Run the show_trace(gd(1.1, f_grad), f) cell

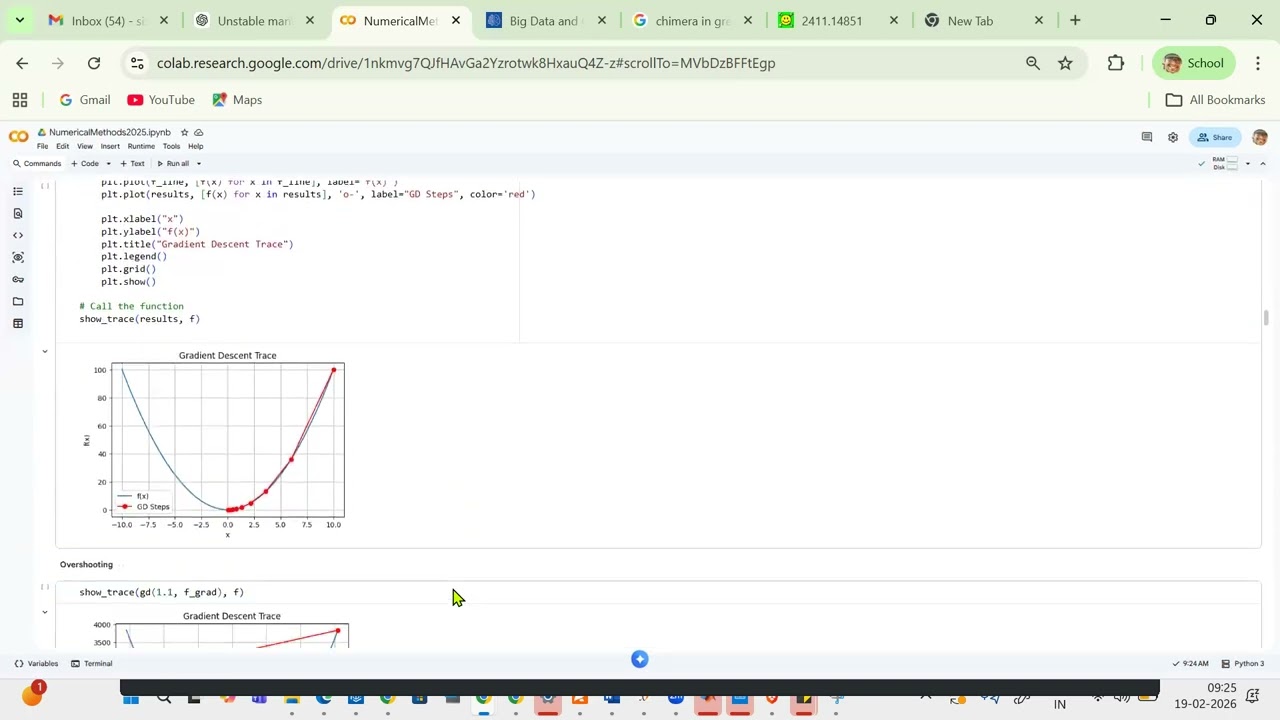45,587
